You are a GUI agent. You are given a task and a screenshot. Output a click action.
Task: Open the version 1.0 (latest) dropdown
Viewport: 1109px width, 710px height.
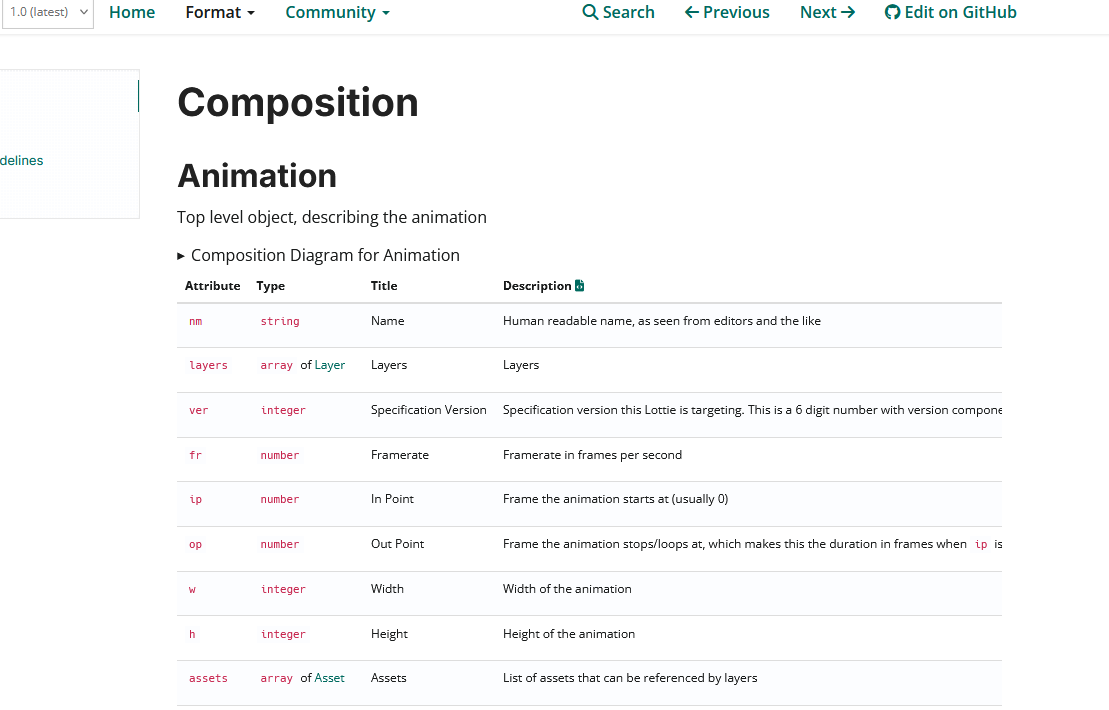(47, 13)
